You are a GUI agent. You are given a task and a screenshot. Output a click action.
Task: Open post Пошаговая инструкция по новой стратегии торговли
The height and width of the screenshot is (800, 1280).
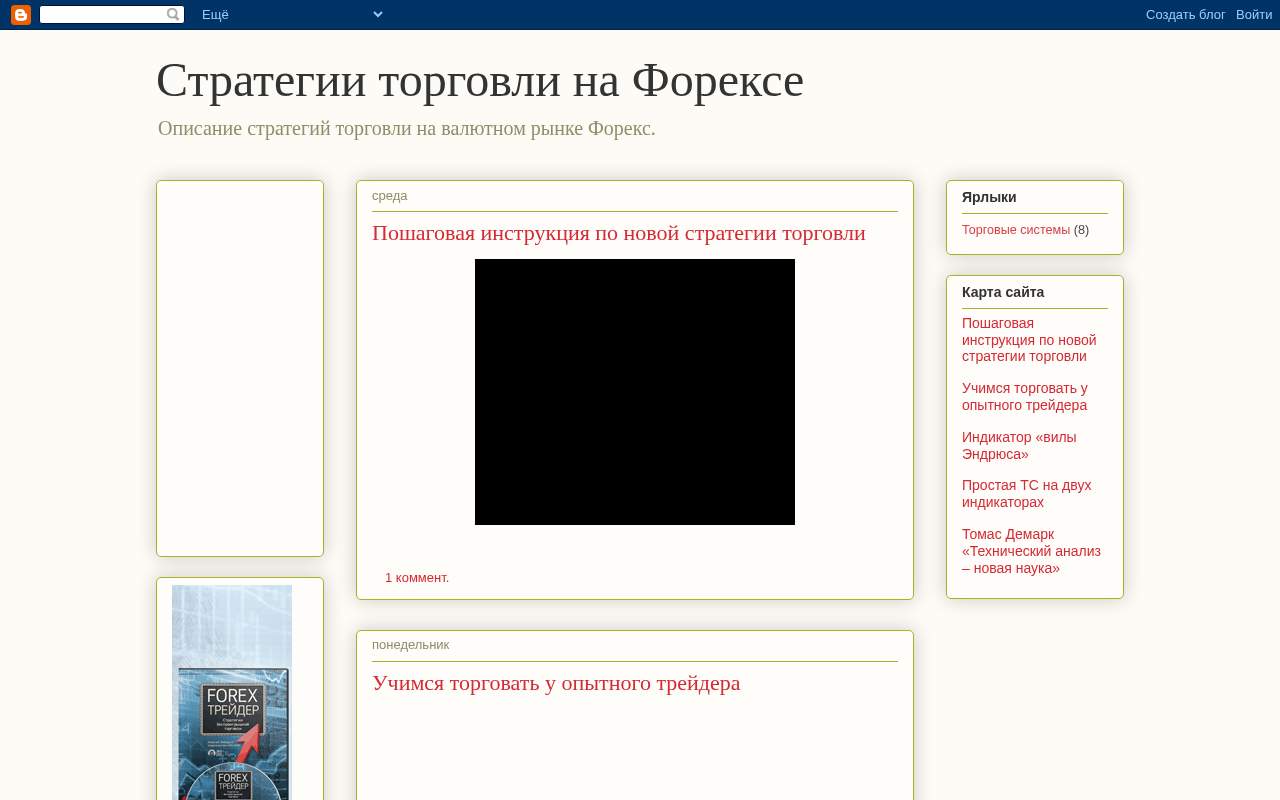click(619, 233)
